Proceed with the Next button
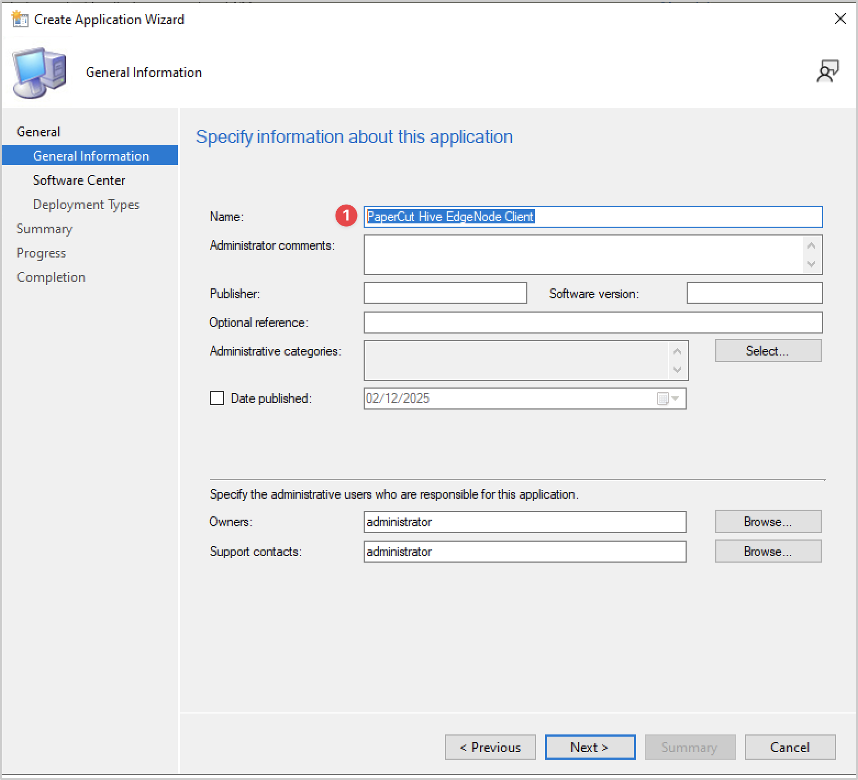Viewport: 858px width, 780px height. click(x=590, y=747)
